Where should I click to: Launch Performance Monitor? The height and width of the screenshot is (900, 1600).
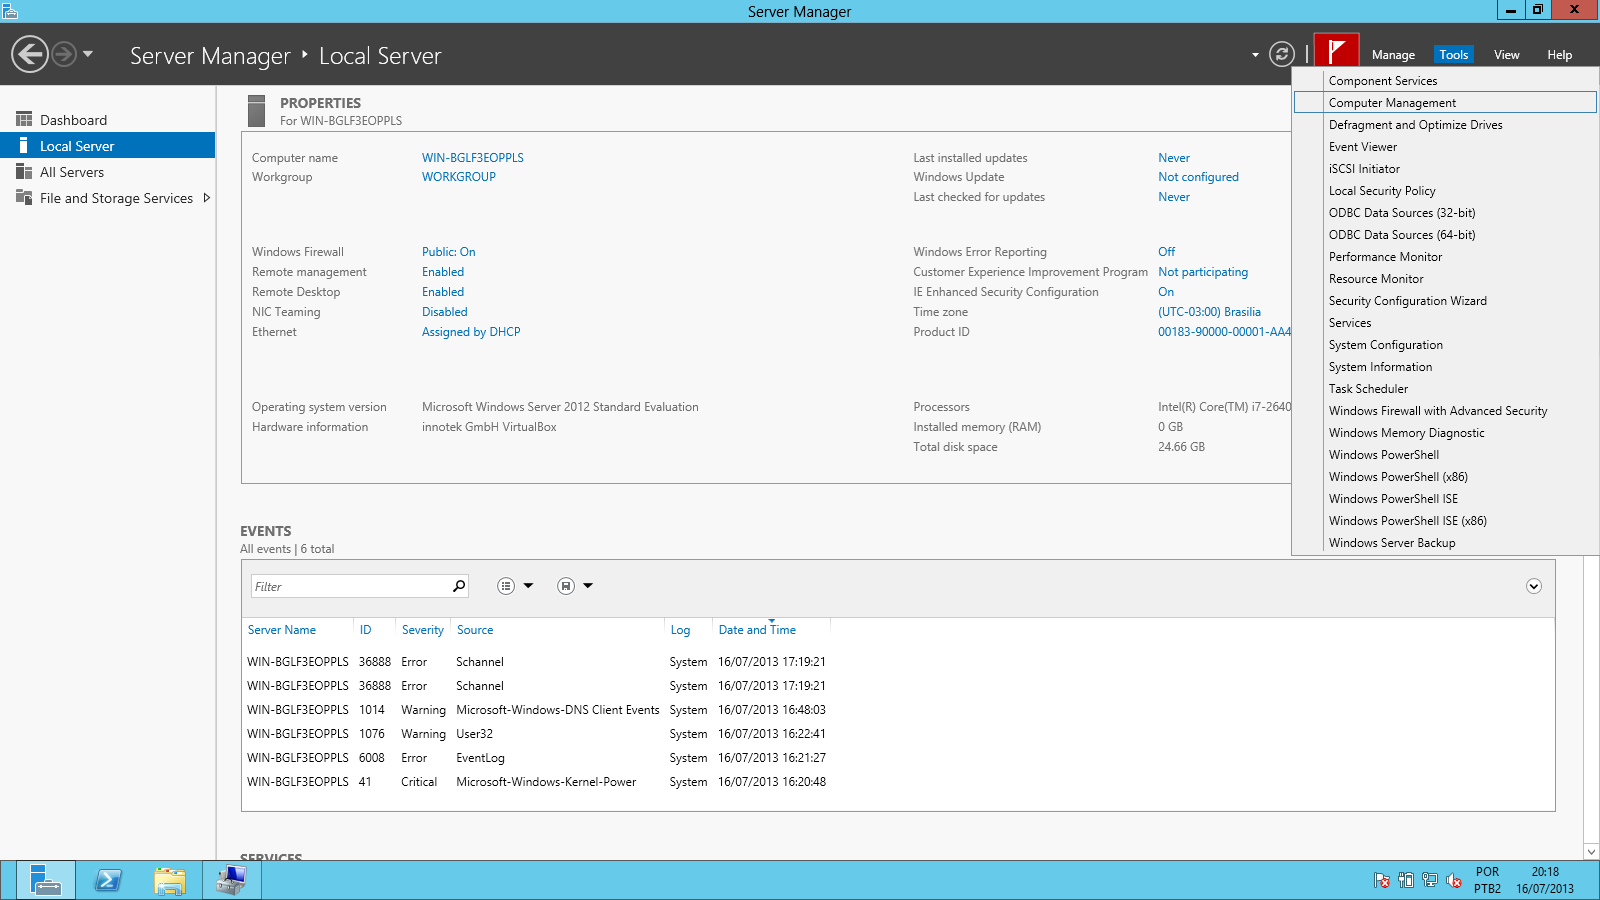[1445, 257]
